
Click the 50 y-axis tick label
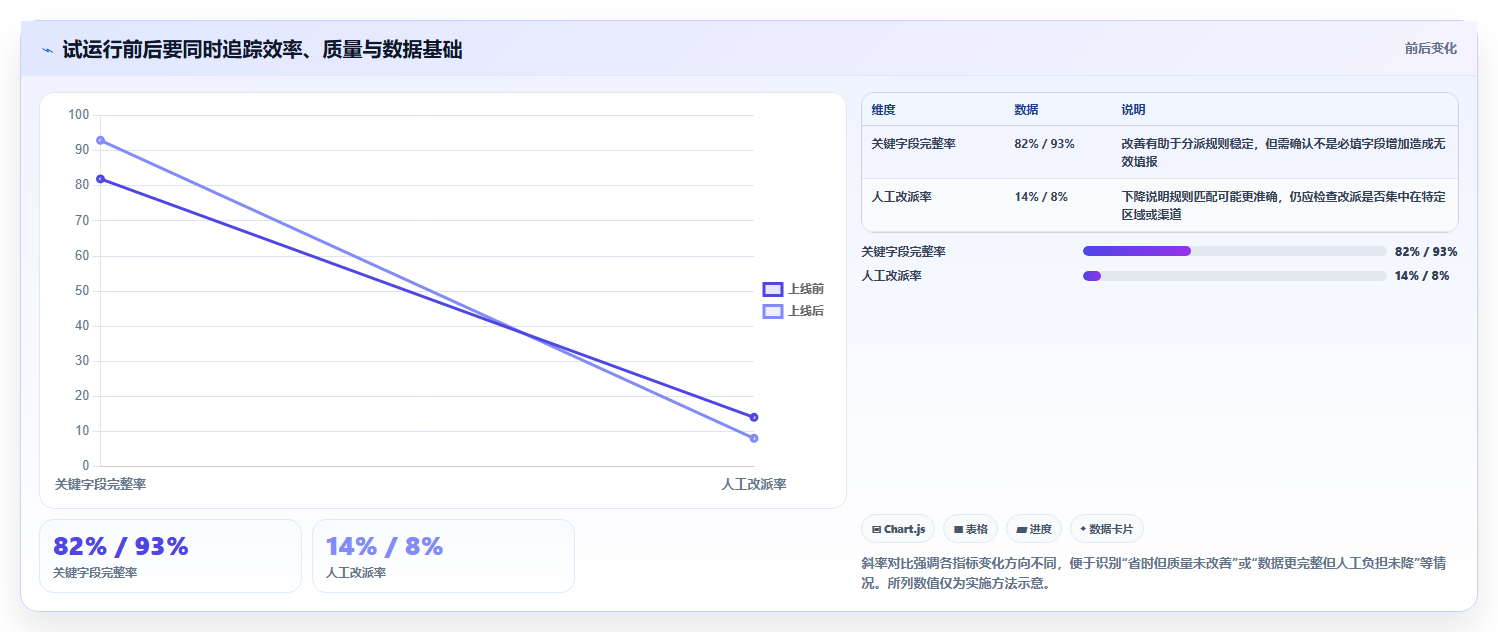(82, 290)
